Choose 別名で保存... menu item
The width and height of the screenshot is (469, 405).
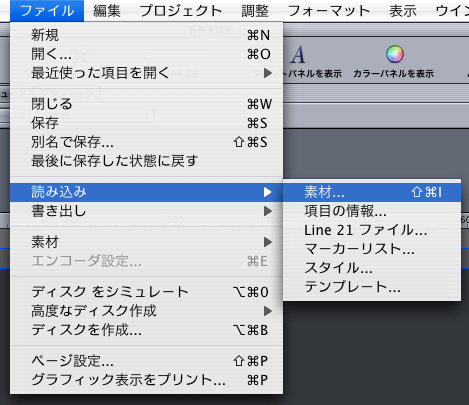(147, 142)
